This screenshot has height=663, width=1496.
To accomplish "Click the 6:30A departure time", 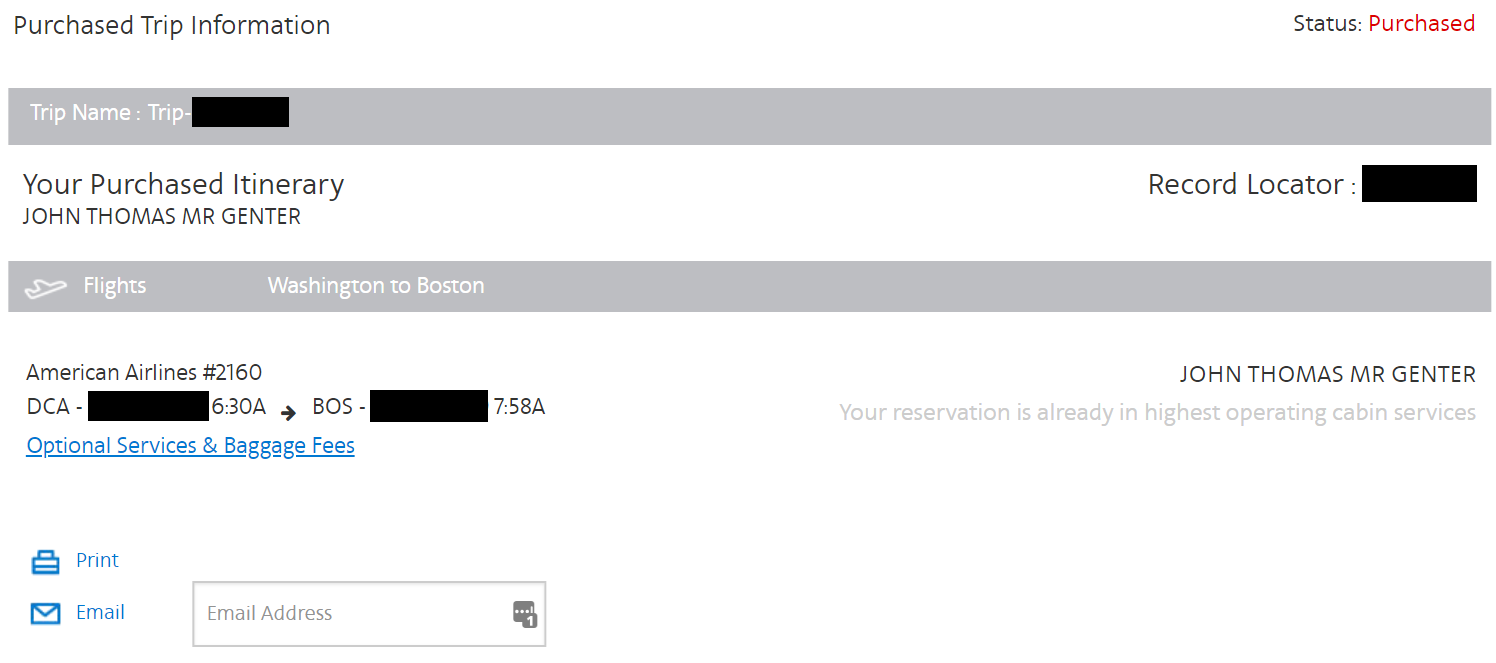I will (239, 407).
